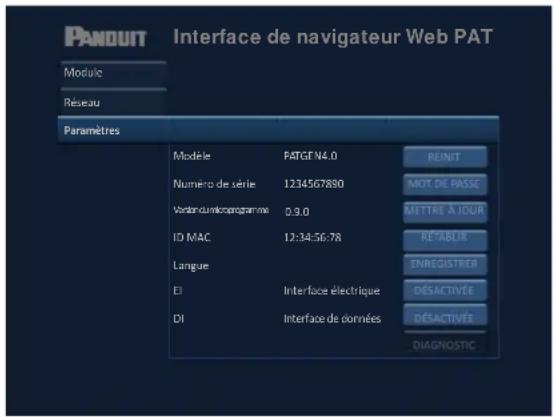Click the EI label
554x417 pixels.
pos(178,290)
